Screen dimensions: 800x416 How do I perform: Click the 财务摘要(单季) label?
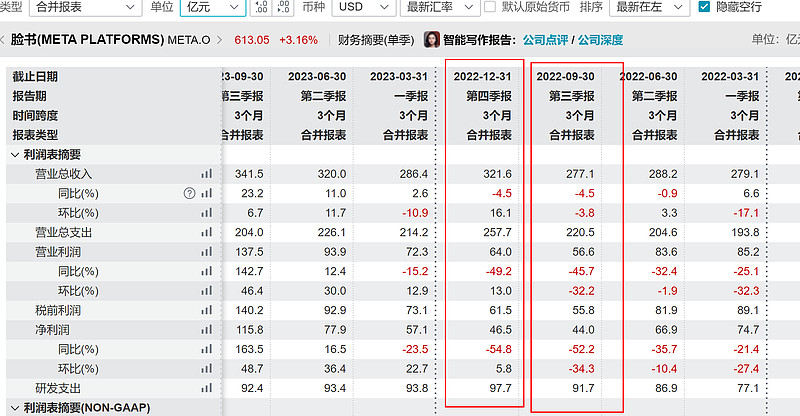376,40
